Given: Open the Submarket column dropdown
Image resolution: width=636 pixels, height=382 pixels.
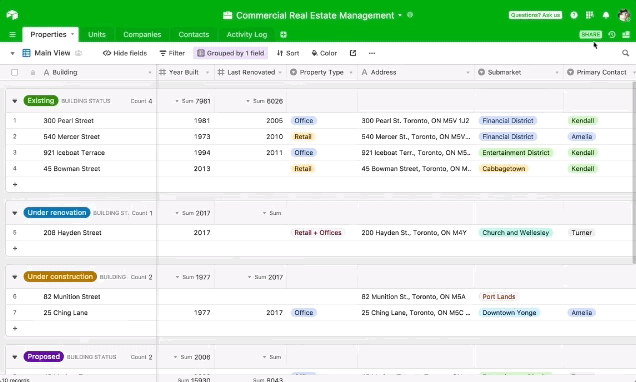Looking at the screenshot, I should pos(557,73).
